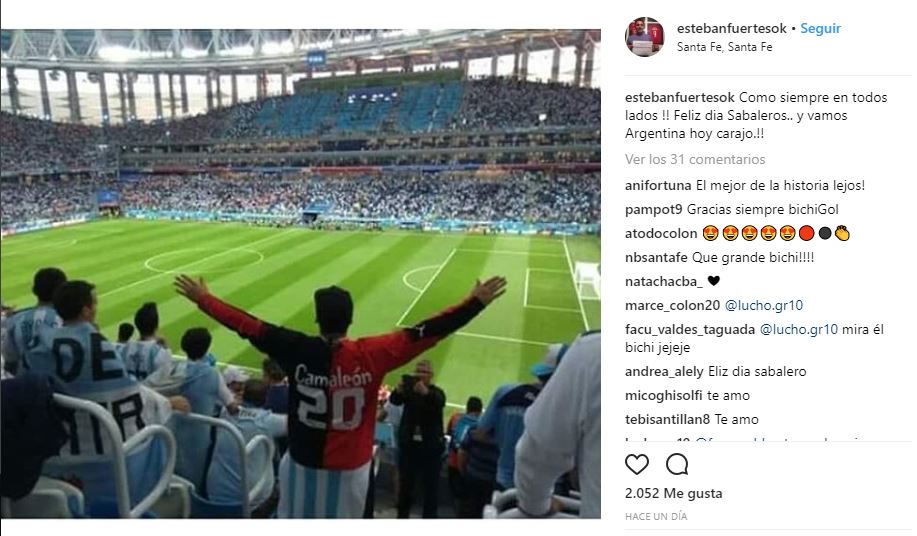
Task: Follow the account via Seguir
Action: coord(821,28)
